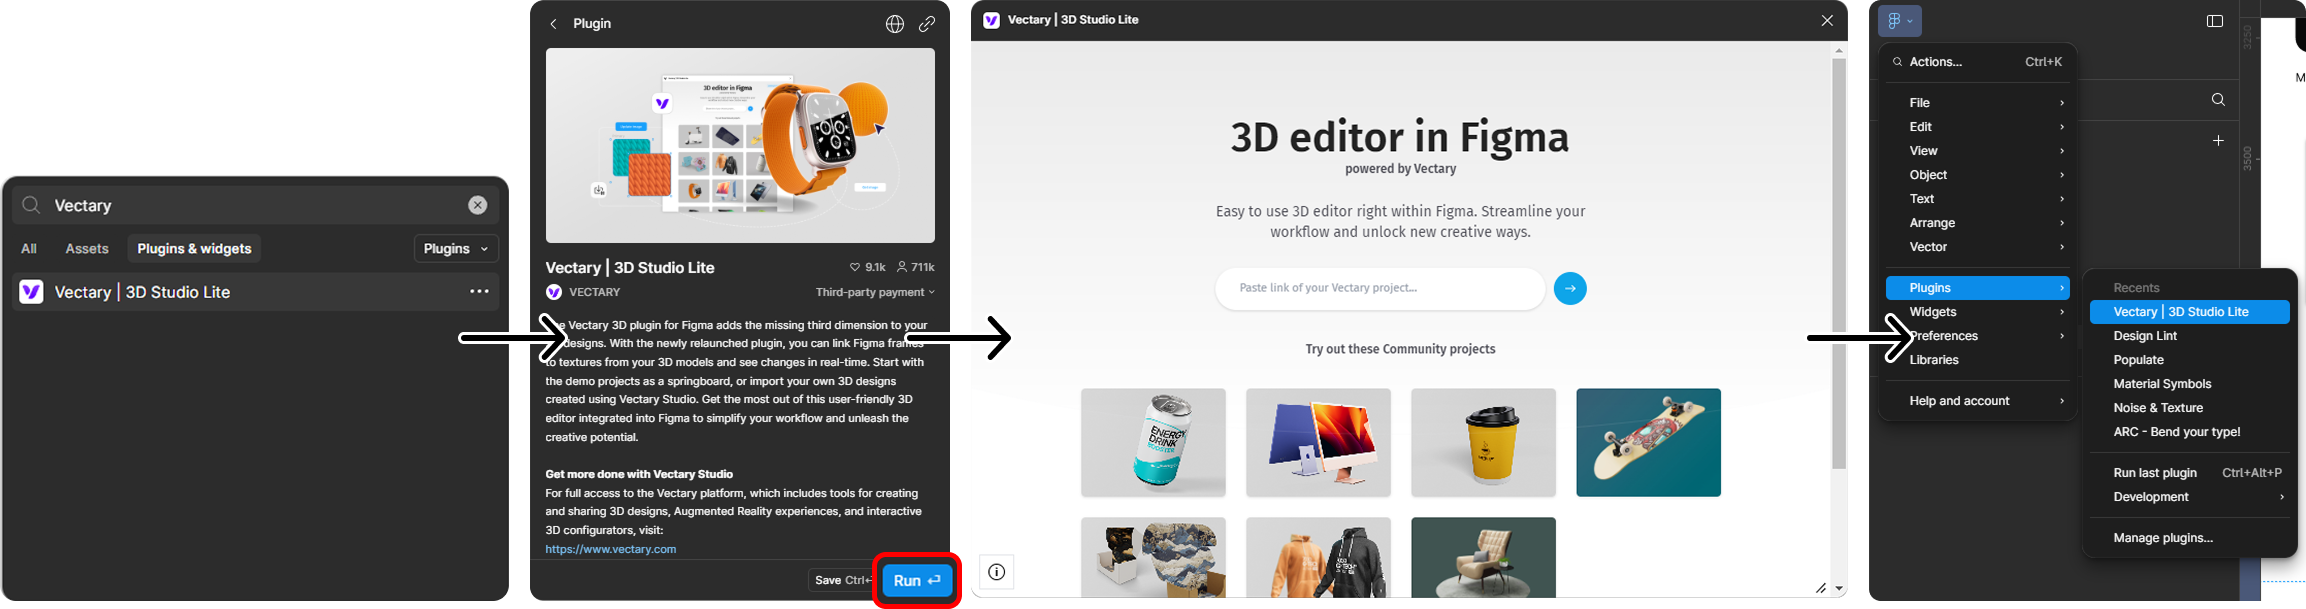Expand the Third-party payment dropdown
Image resolution: width=2306 pixels, height=609 pixels.
tap(875, 292)
